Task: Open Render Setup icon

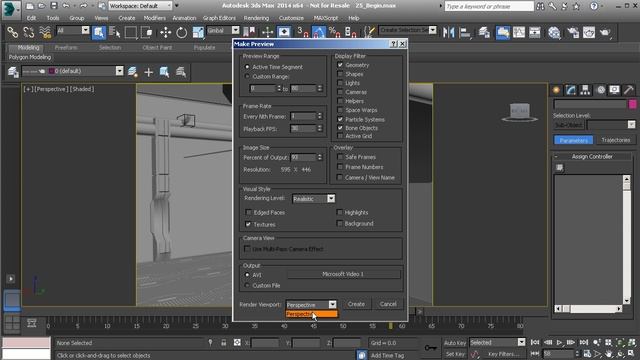Action: click(x=573, y=32)
